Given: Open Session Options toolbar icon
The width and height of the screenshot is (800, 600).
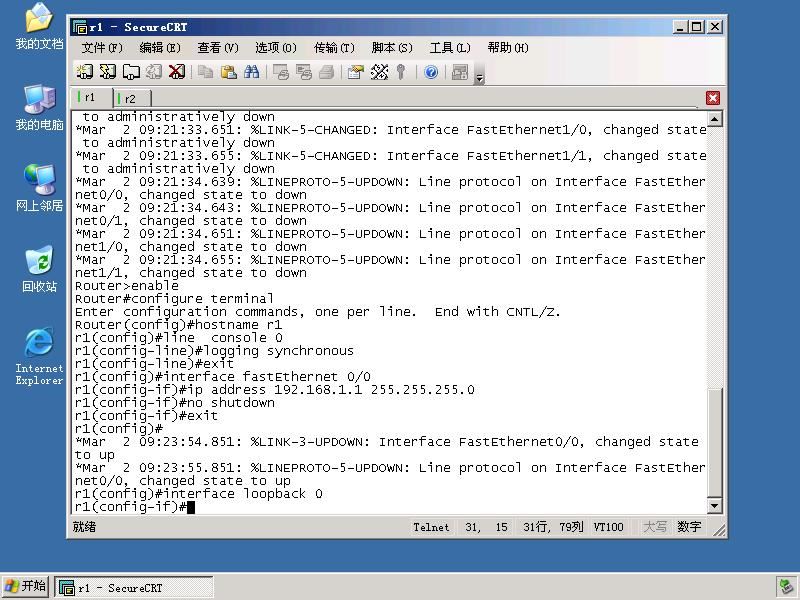Looking at the screenshot, I should click(x=356, y=72).
